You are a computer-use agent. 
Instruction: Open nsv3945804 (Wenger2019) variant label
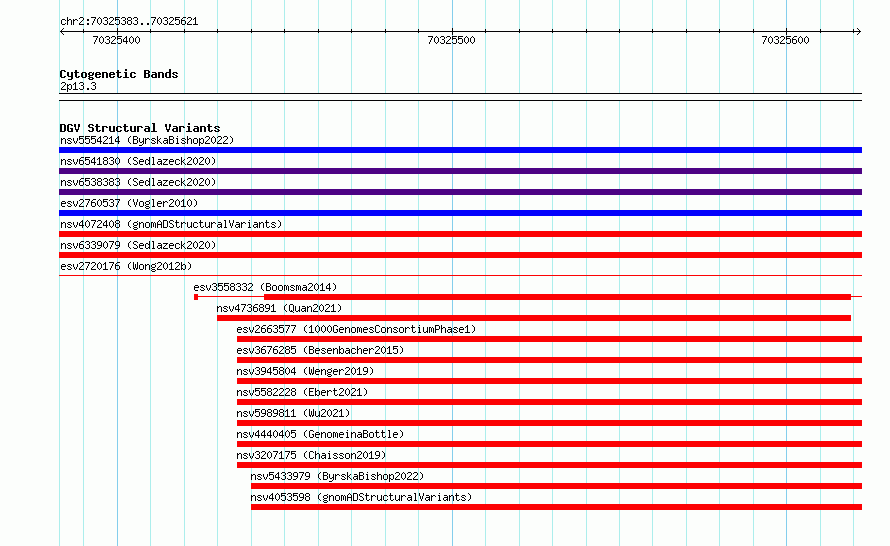(x=305, y=371)
